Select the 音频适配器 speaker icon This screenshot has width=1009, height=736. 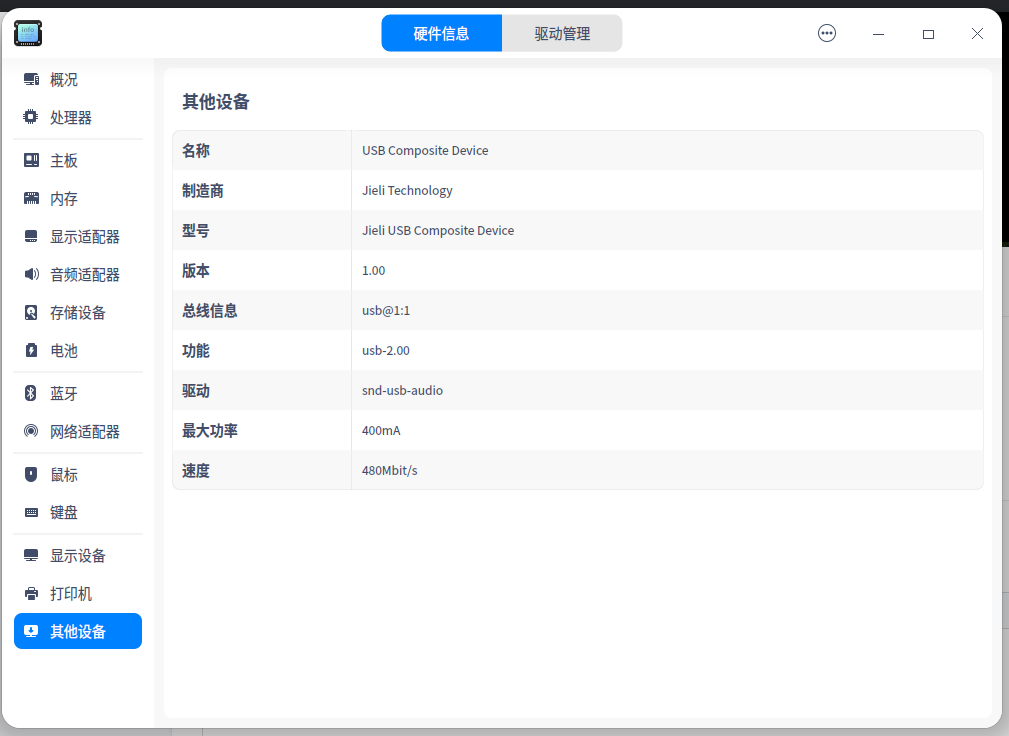click(x=31, y=274)
